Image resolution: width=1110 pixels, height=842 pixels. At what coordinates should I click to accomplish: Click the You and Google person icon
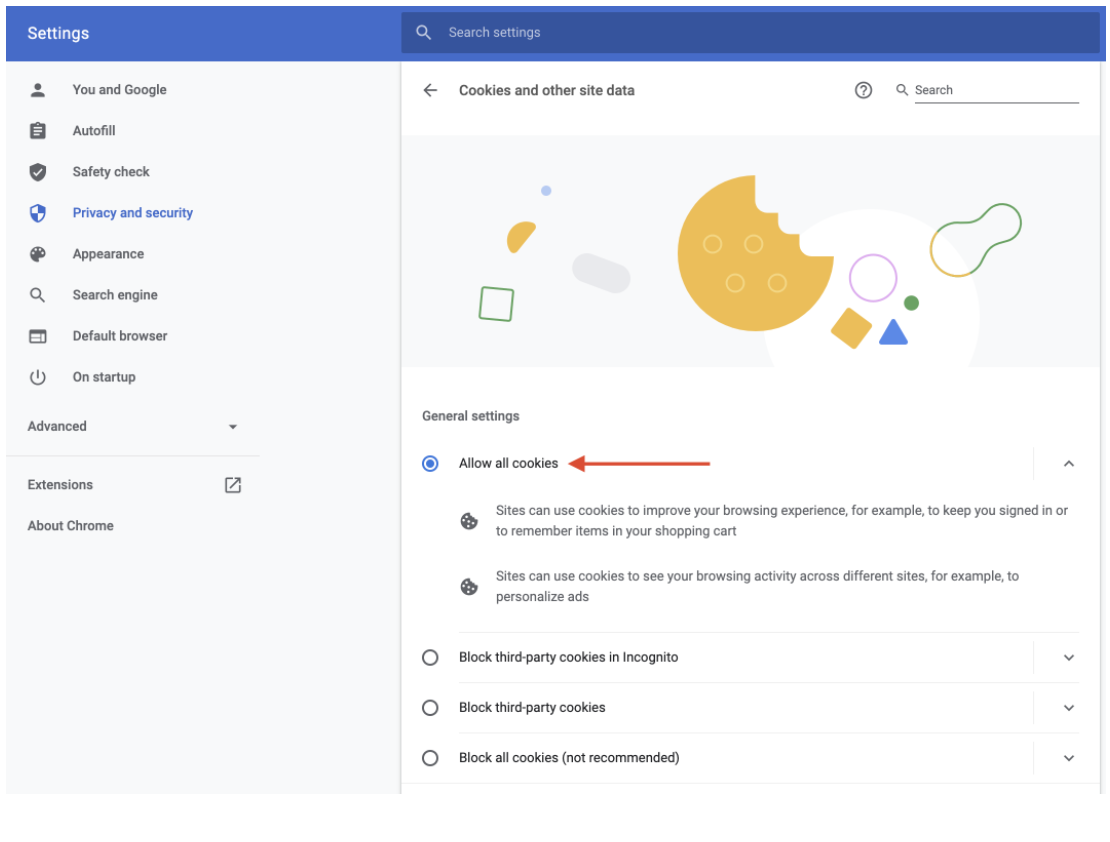[38, 90]
